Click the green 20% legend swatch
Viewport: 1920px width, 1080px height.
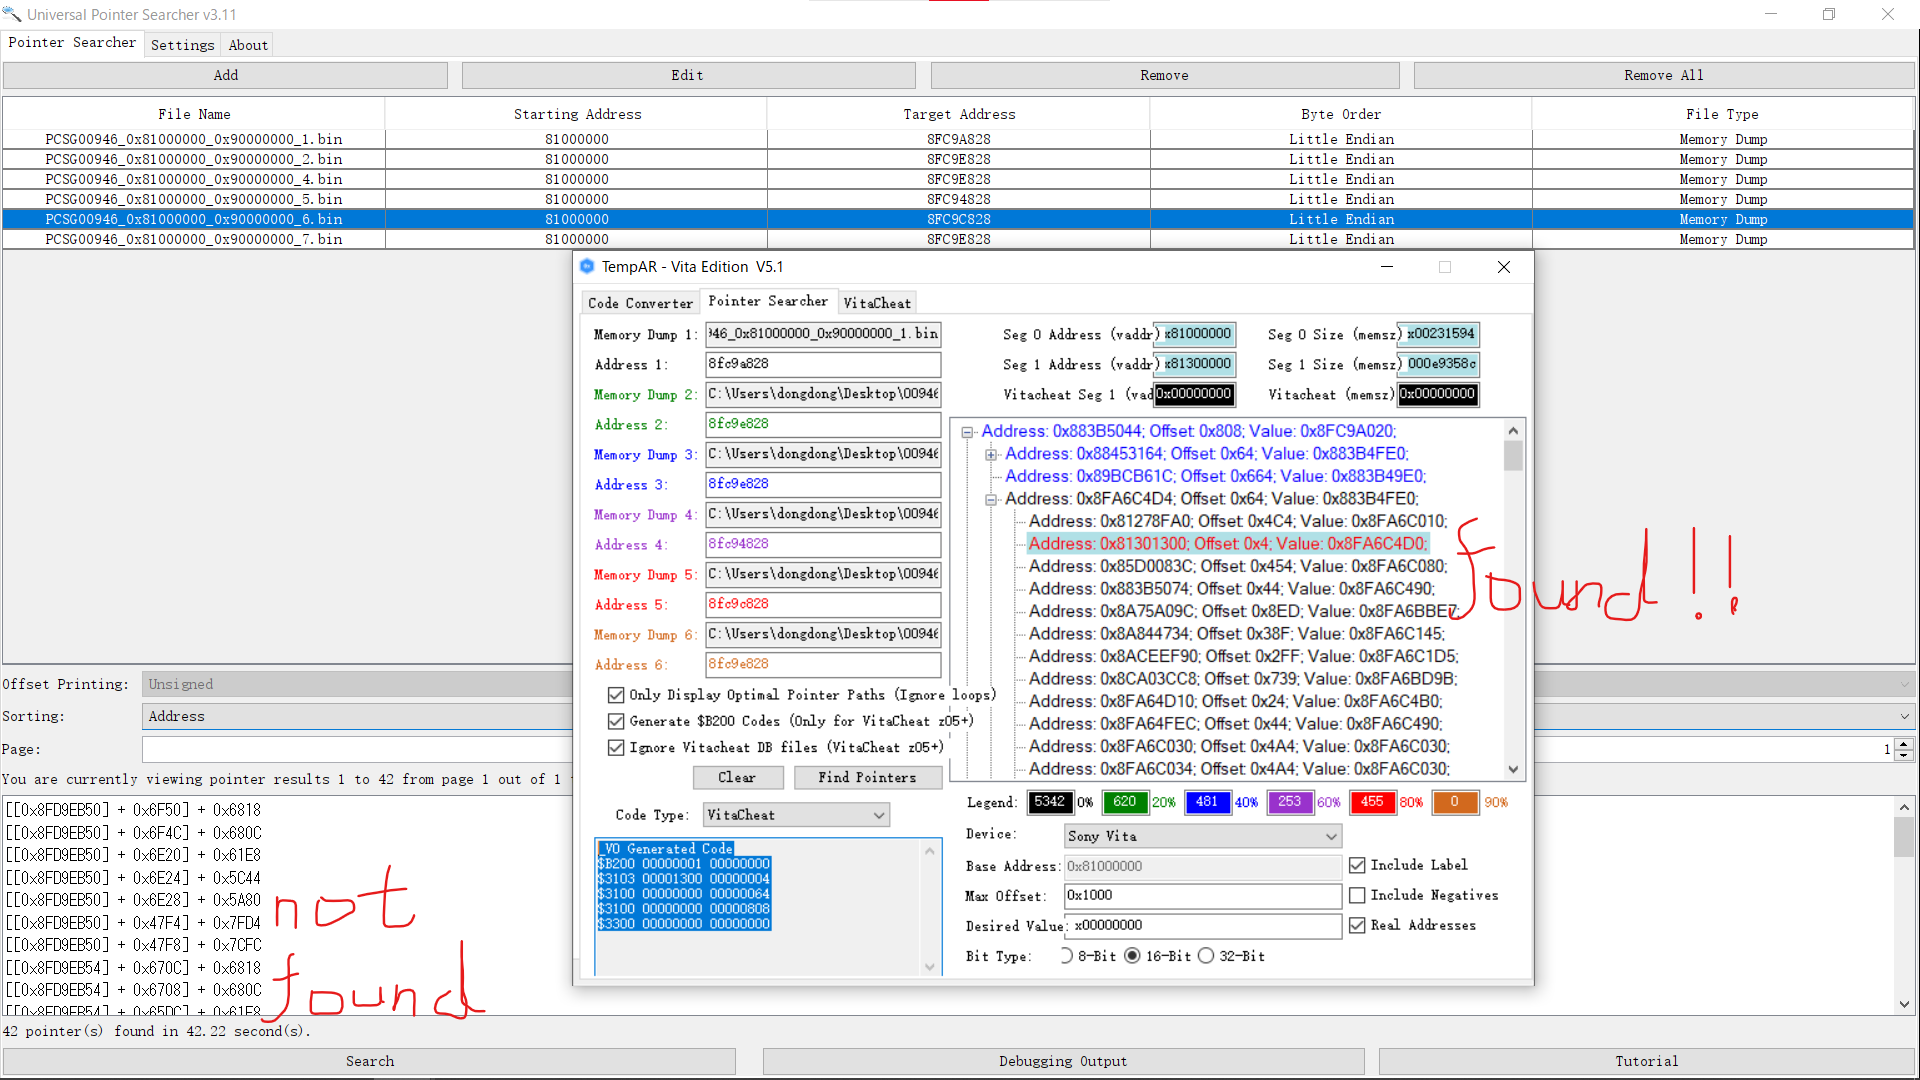pyautogui.click(x=1125, y=802)
